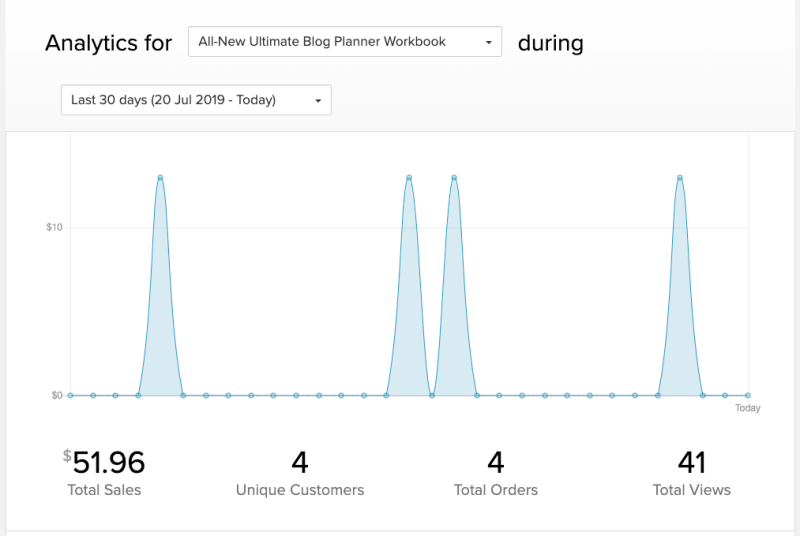
Task: Select the first sales peak data point
Action: 160,177
